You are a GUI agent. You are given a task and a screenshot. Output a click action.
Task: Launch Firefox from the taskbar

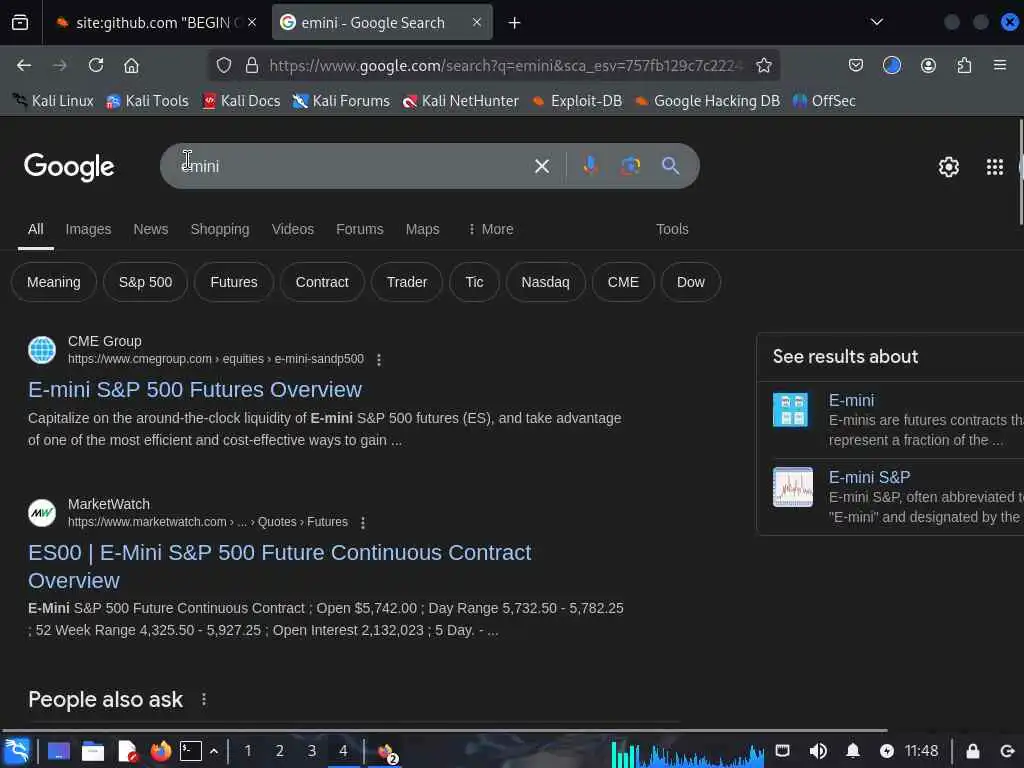point(161,751)
